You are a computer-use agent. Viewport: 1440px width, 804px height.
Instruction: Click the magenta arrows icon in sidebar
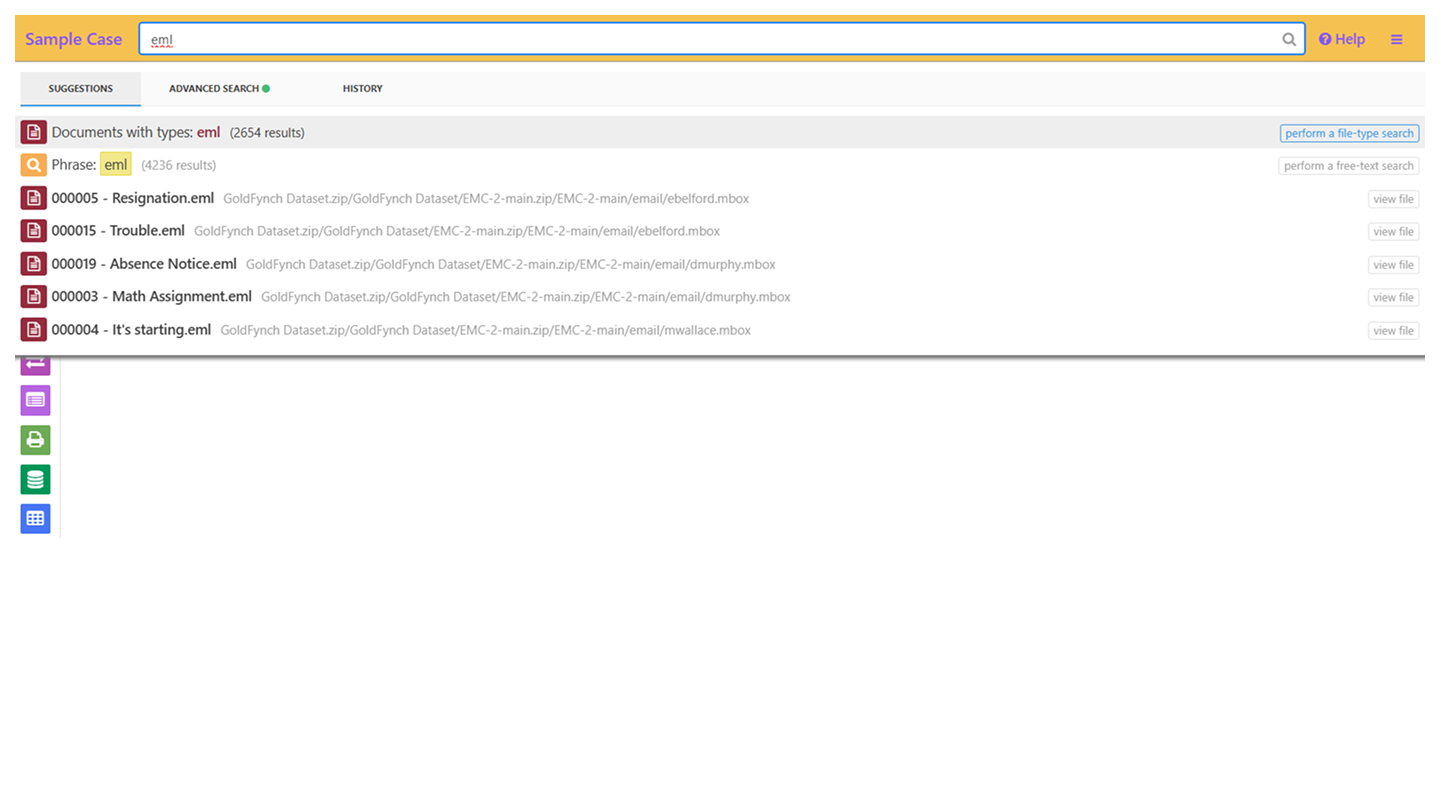[x=35, y=364]
